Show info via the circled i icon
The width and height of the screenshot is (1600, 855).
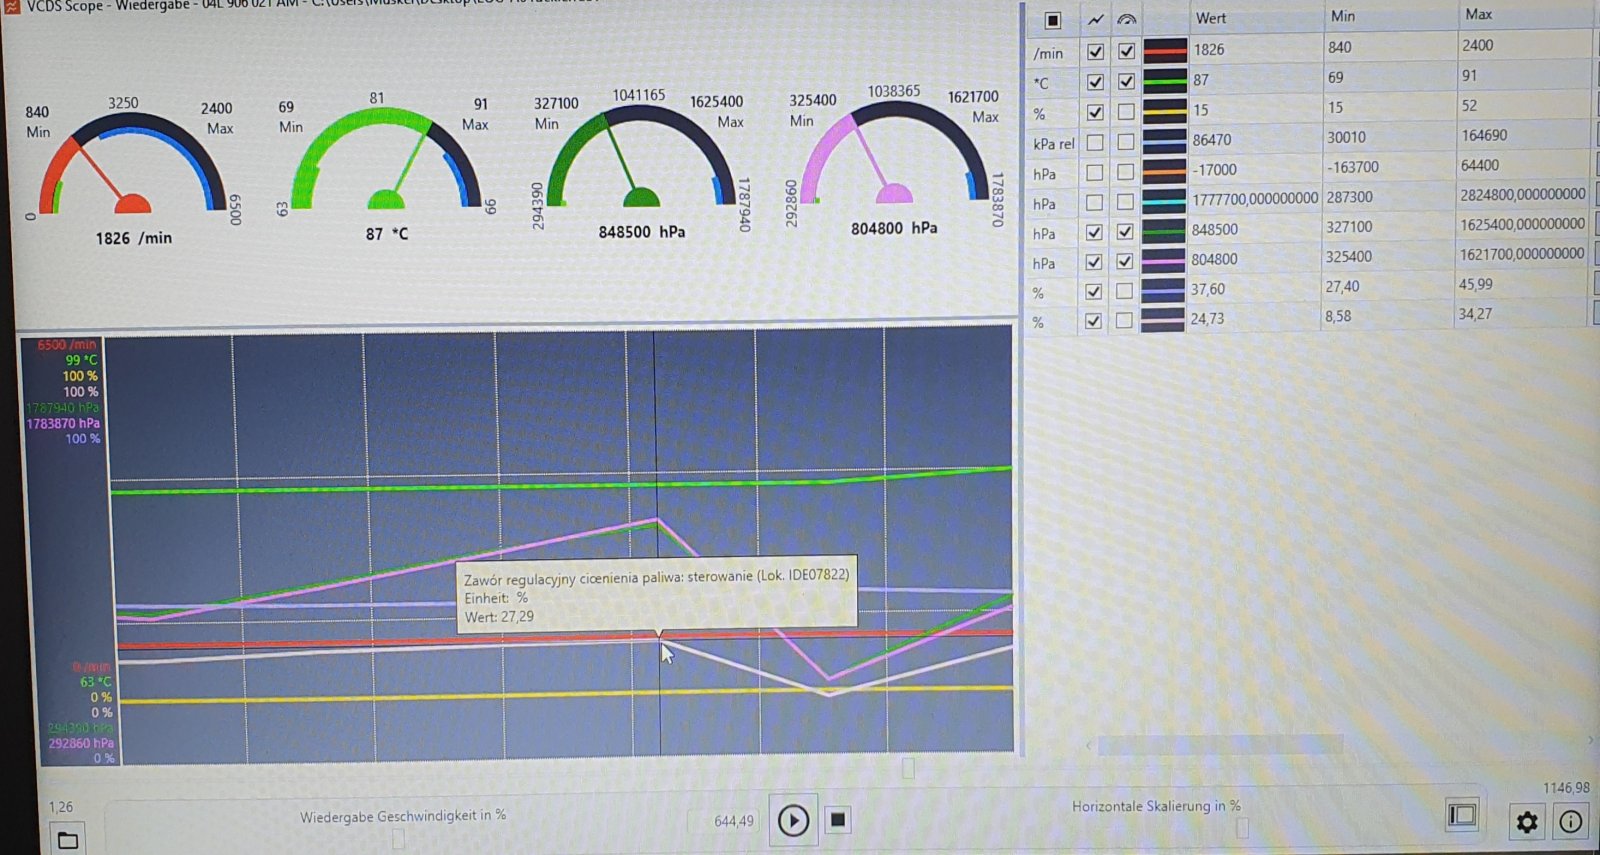[x=1571, y=822]
